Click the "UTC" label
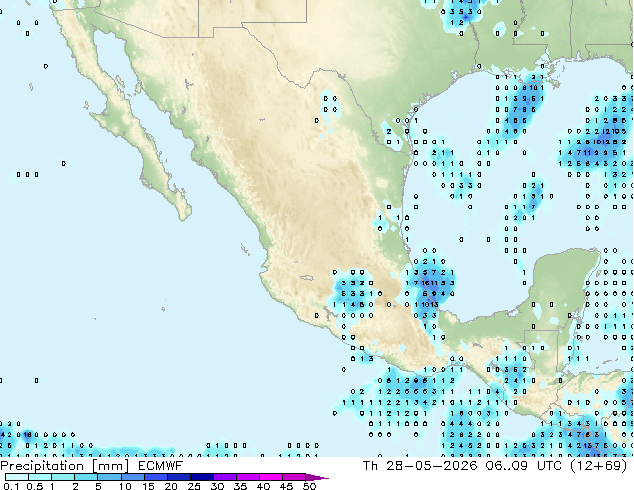 pyautogui.click(x=549, y=466)
